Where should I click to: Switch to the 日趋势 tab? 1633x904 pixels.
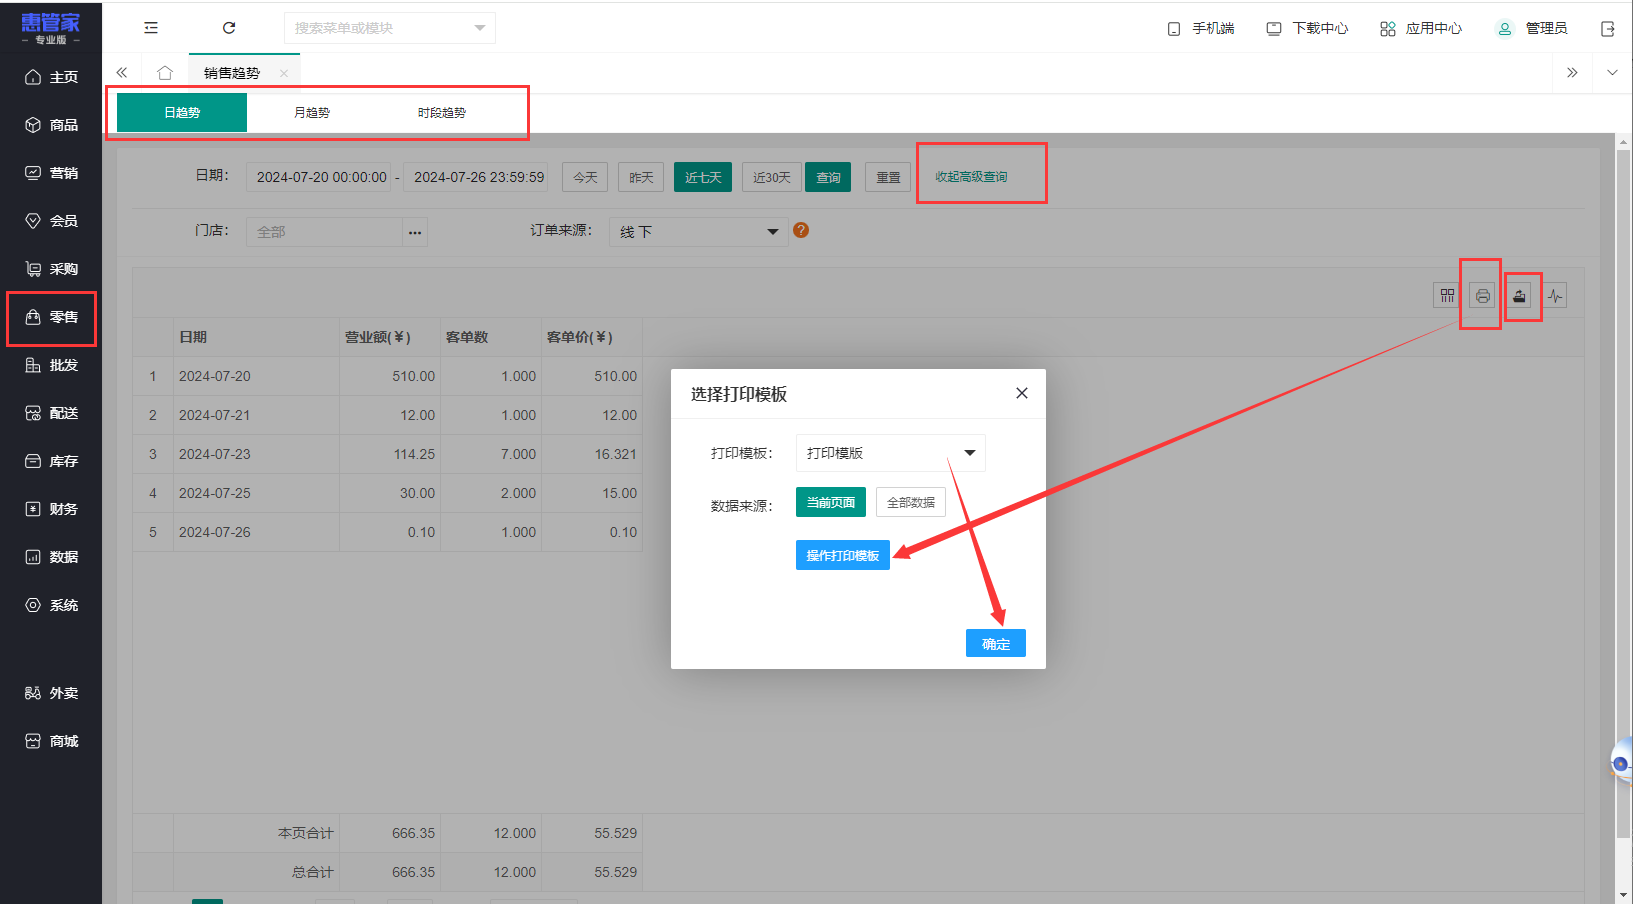tap(182, 112)
